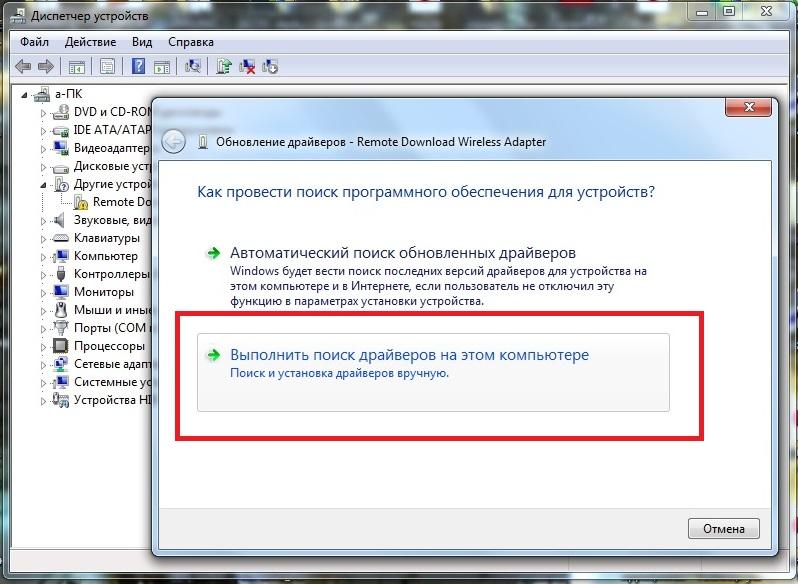Close the driver update dialog with red X
Screen dimensions: 798x584
click(748, 107)
